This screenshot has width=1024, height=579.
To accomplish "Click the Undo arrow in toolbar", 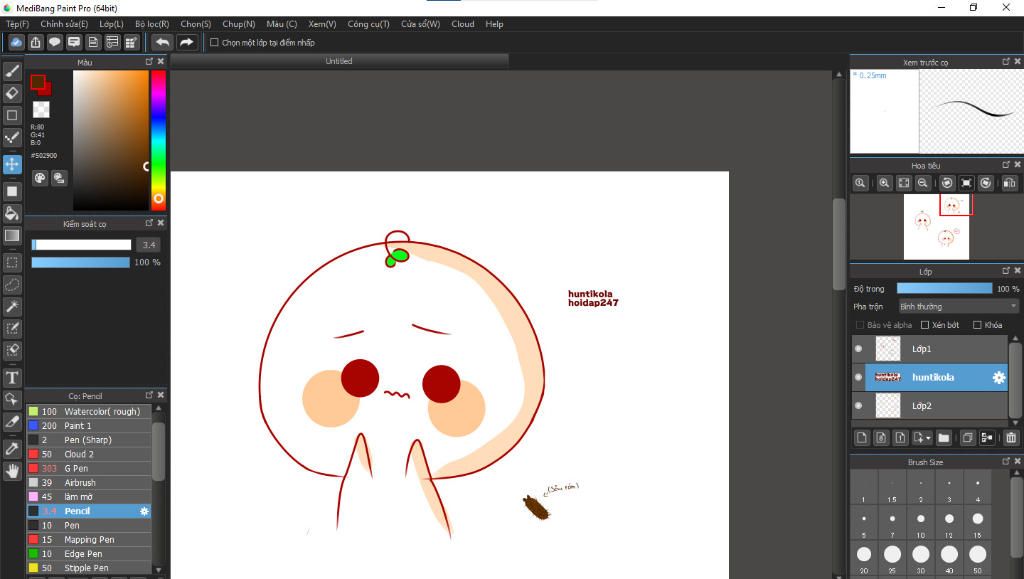I will coord(162,42).
